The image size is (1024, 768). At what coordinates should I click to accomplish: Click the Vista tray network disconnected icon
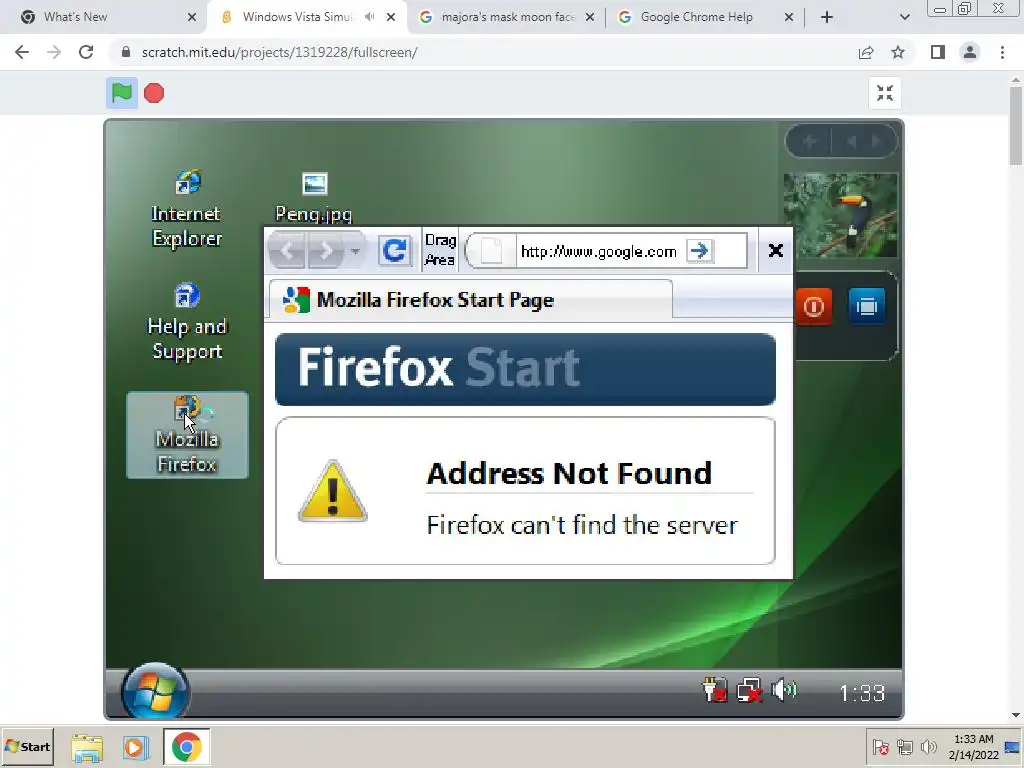749,690
